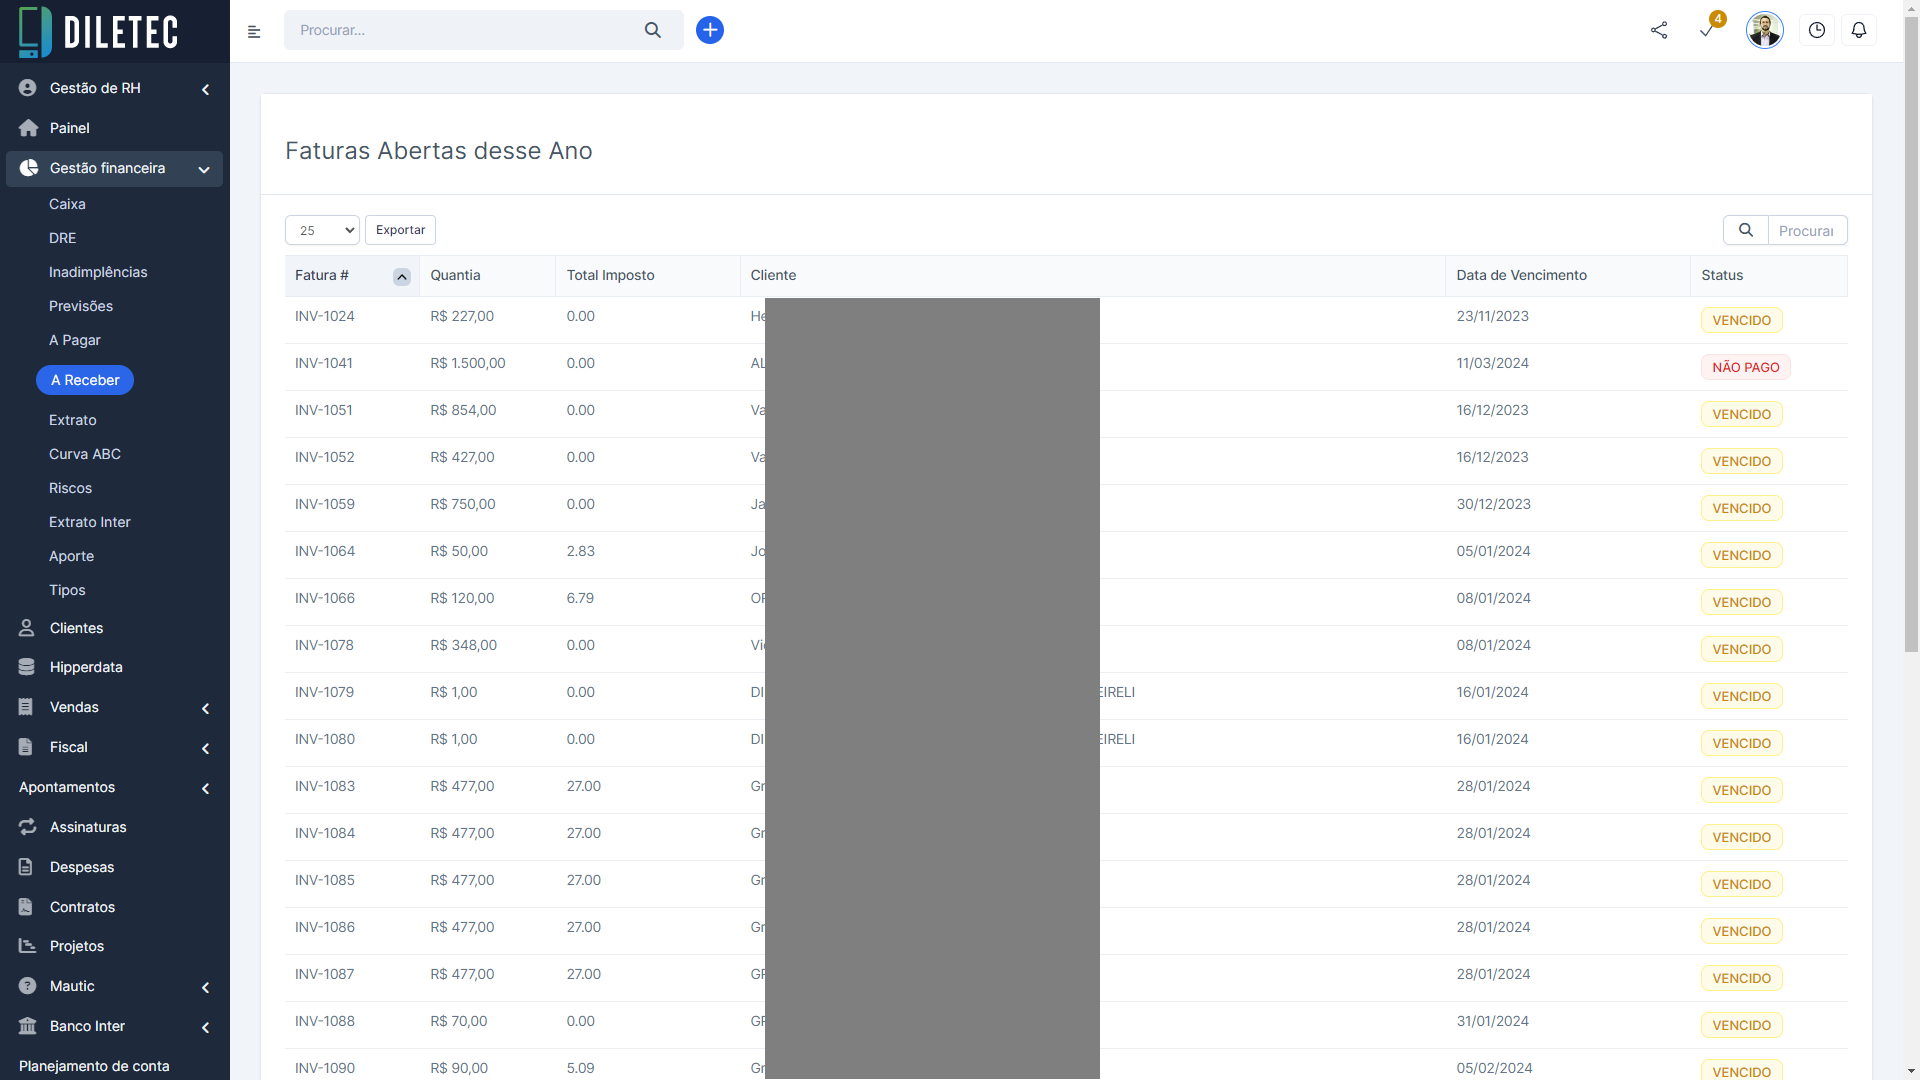Open the INV-1041 invoice link
Viewport: 1920px width, 1080px height.
point(324,363)
